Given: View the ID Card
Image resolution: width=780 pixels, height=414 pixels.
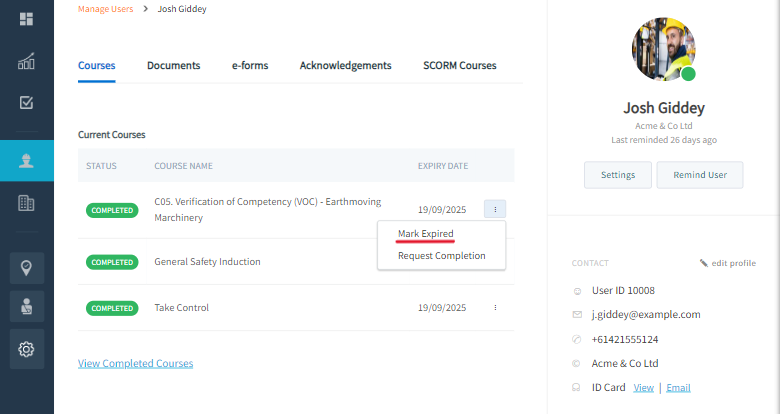Looking at the screenshot, I should [x=643, y=388].
